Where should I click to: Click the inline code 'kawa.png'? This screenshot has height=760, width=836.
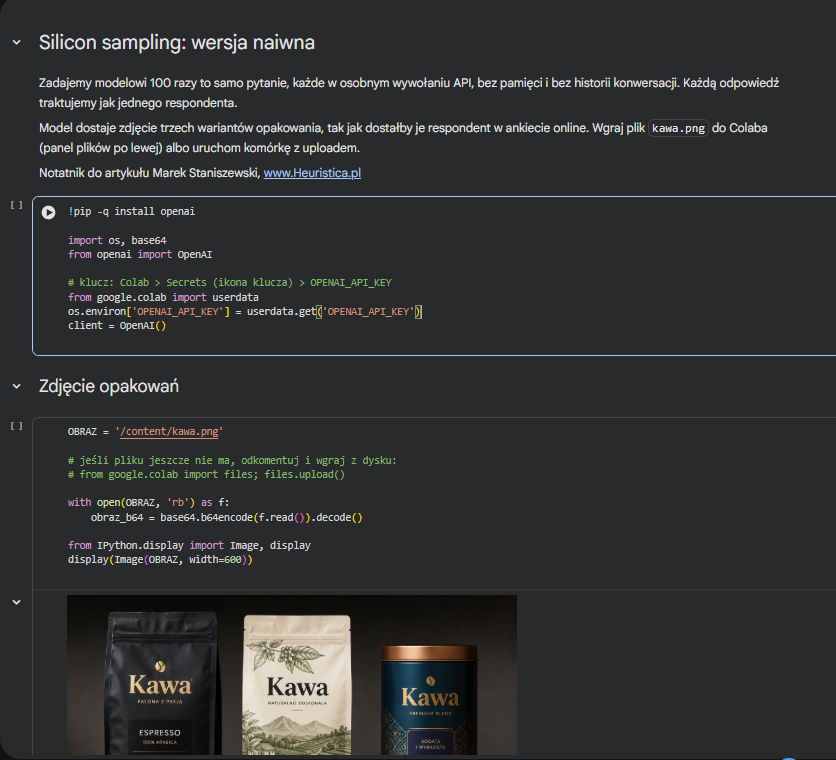pyautogui.click(x=678, y=128)
